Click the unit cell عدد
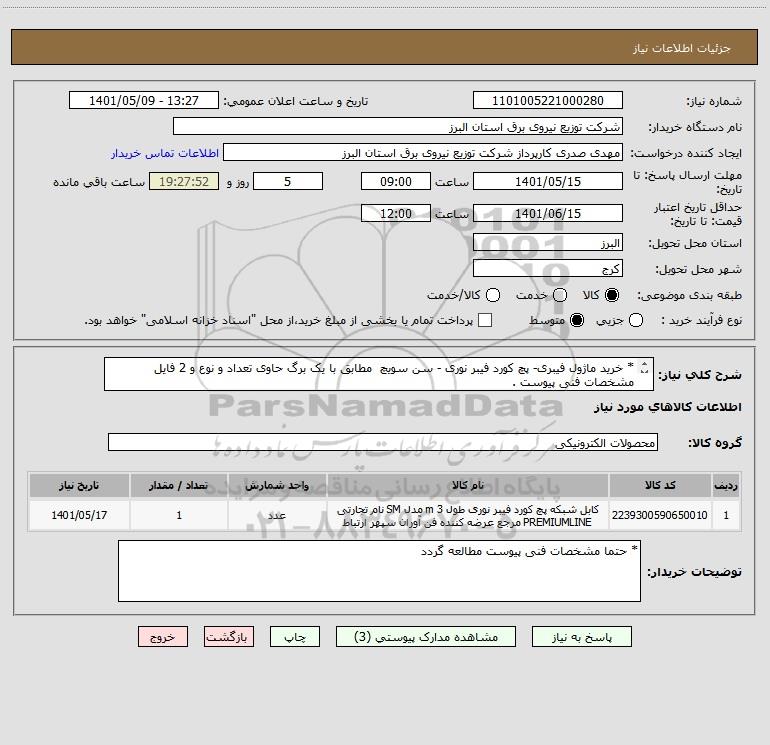Viewport: 770px width, 745px height. (277, 515)
